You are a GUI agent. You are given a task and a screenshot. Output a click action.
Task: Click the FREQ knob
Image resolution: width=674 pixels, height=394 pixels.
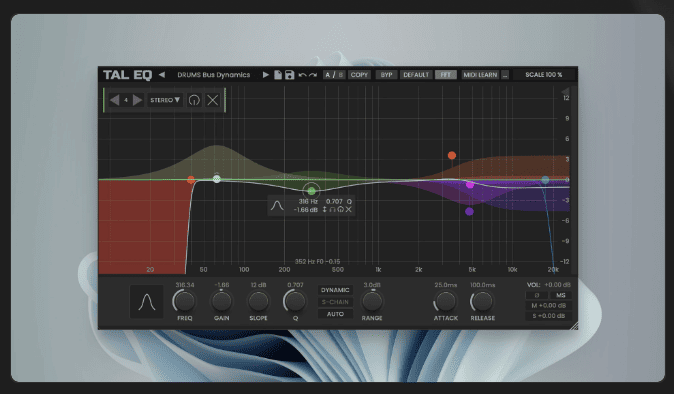pos(185,301)
